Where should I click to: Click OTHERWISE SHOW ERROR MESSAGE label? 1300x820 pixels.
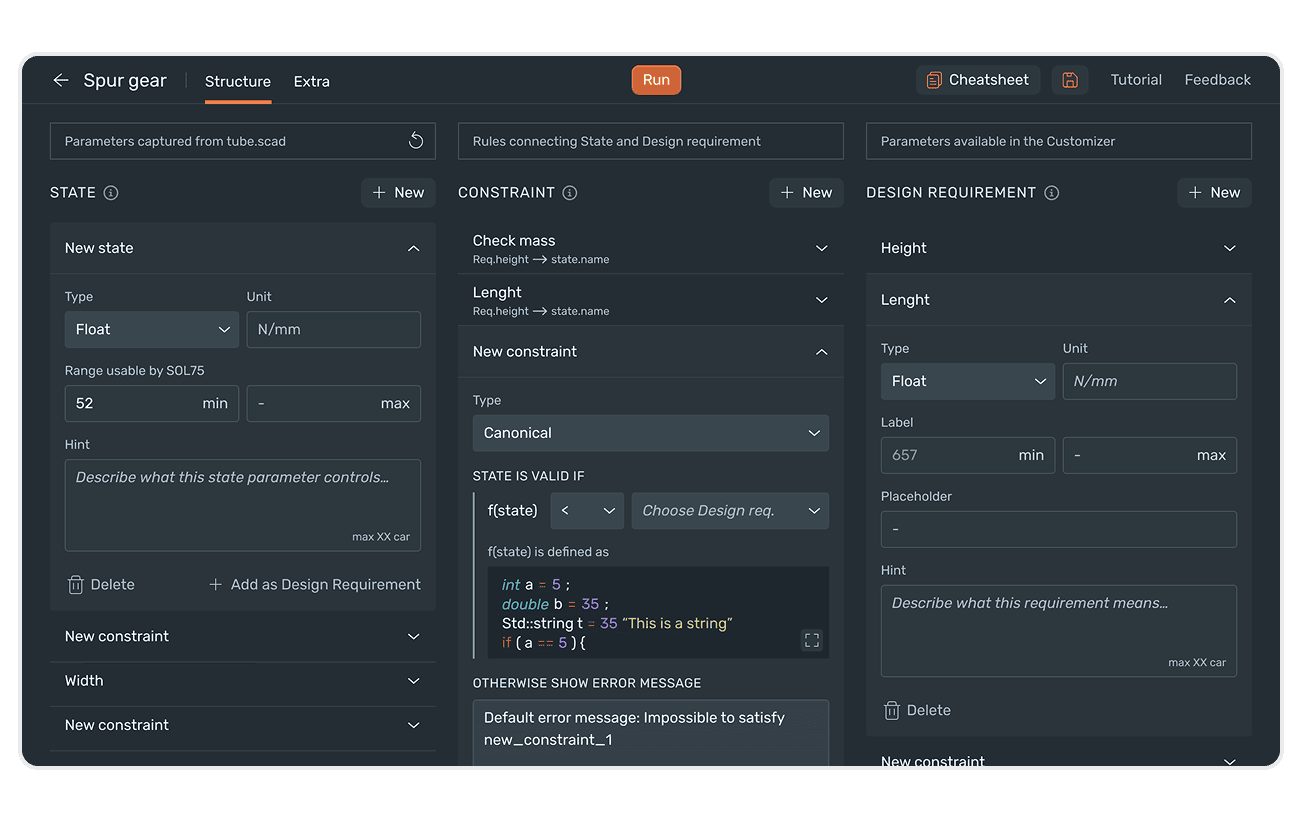click(x=587, y=684)
